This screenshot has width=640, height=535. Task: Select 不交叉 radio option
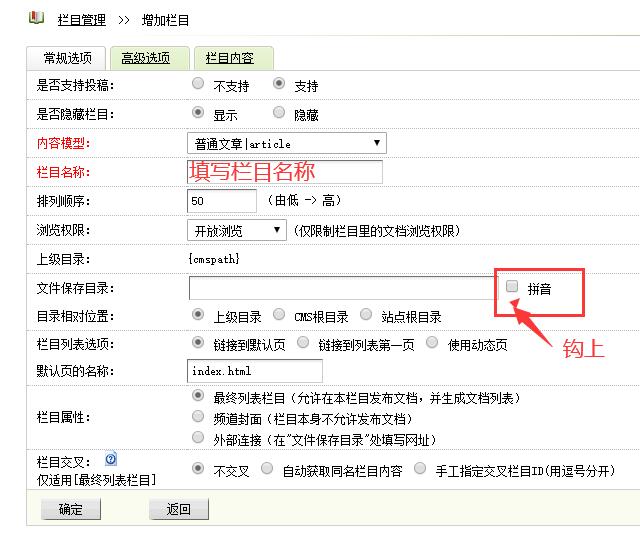(198, 468)
